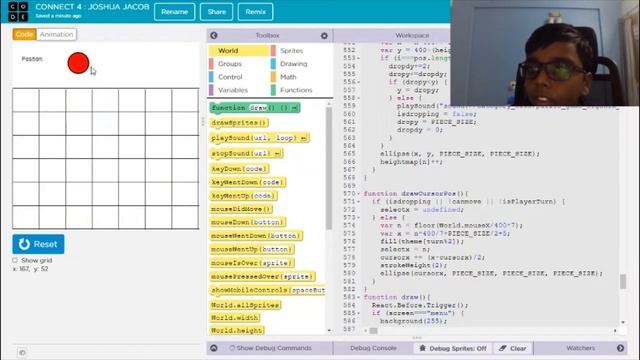This screenshot has height=360, width=640.
Task: Click the World.height block
Action: (237, 330)
